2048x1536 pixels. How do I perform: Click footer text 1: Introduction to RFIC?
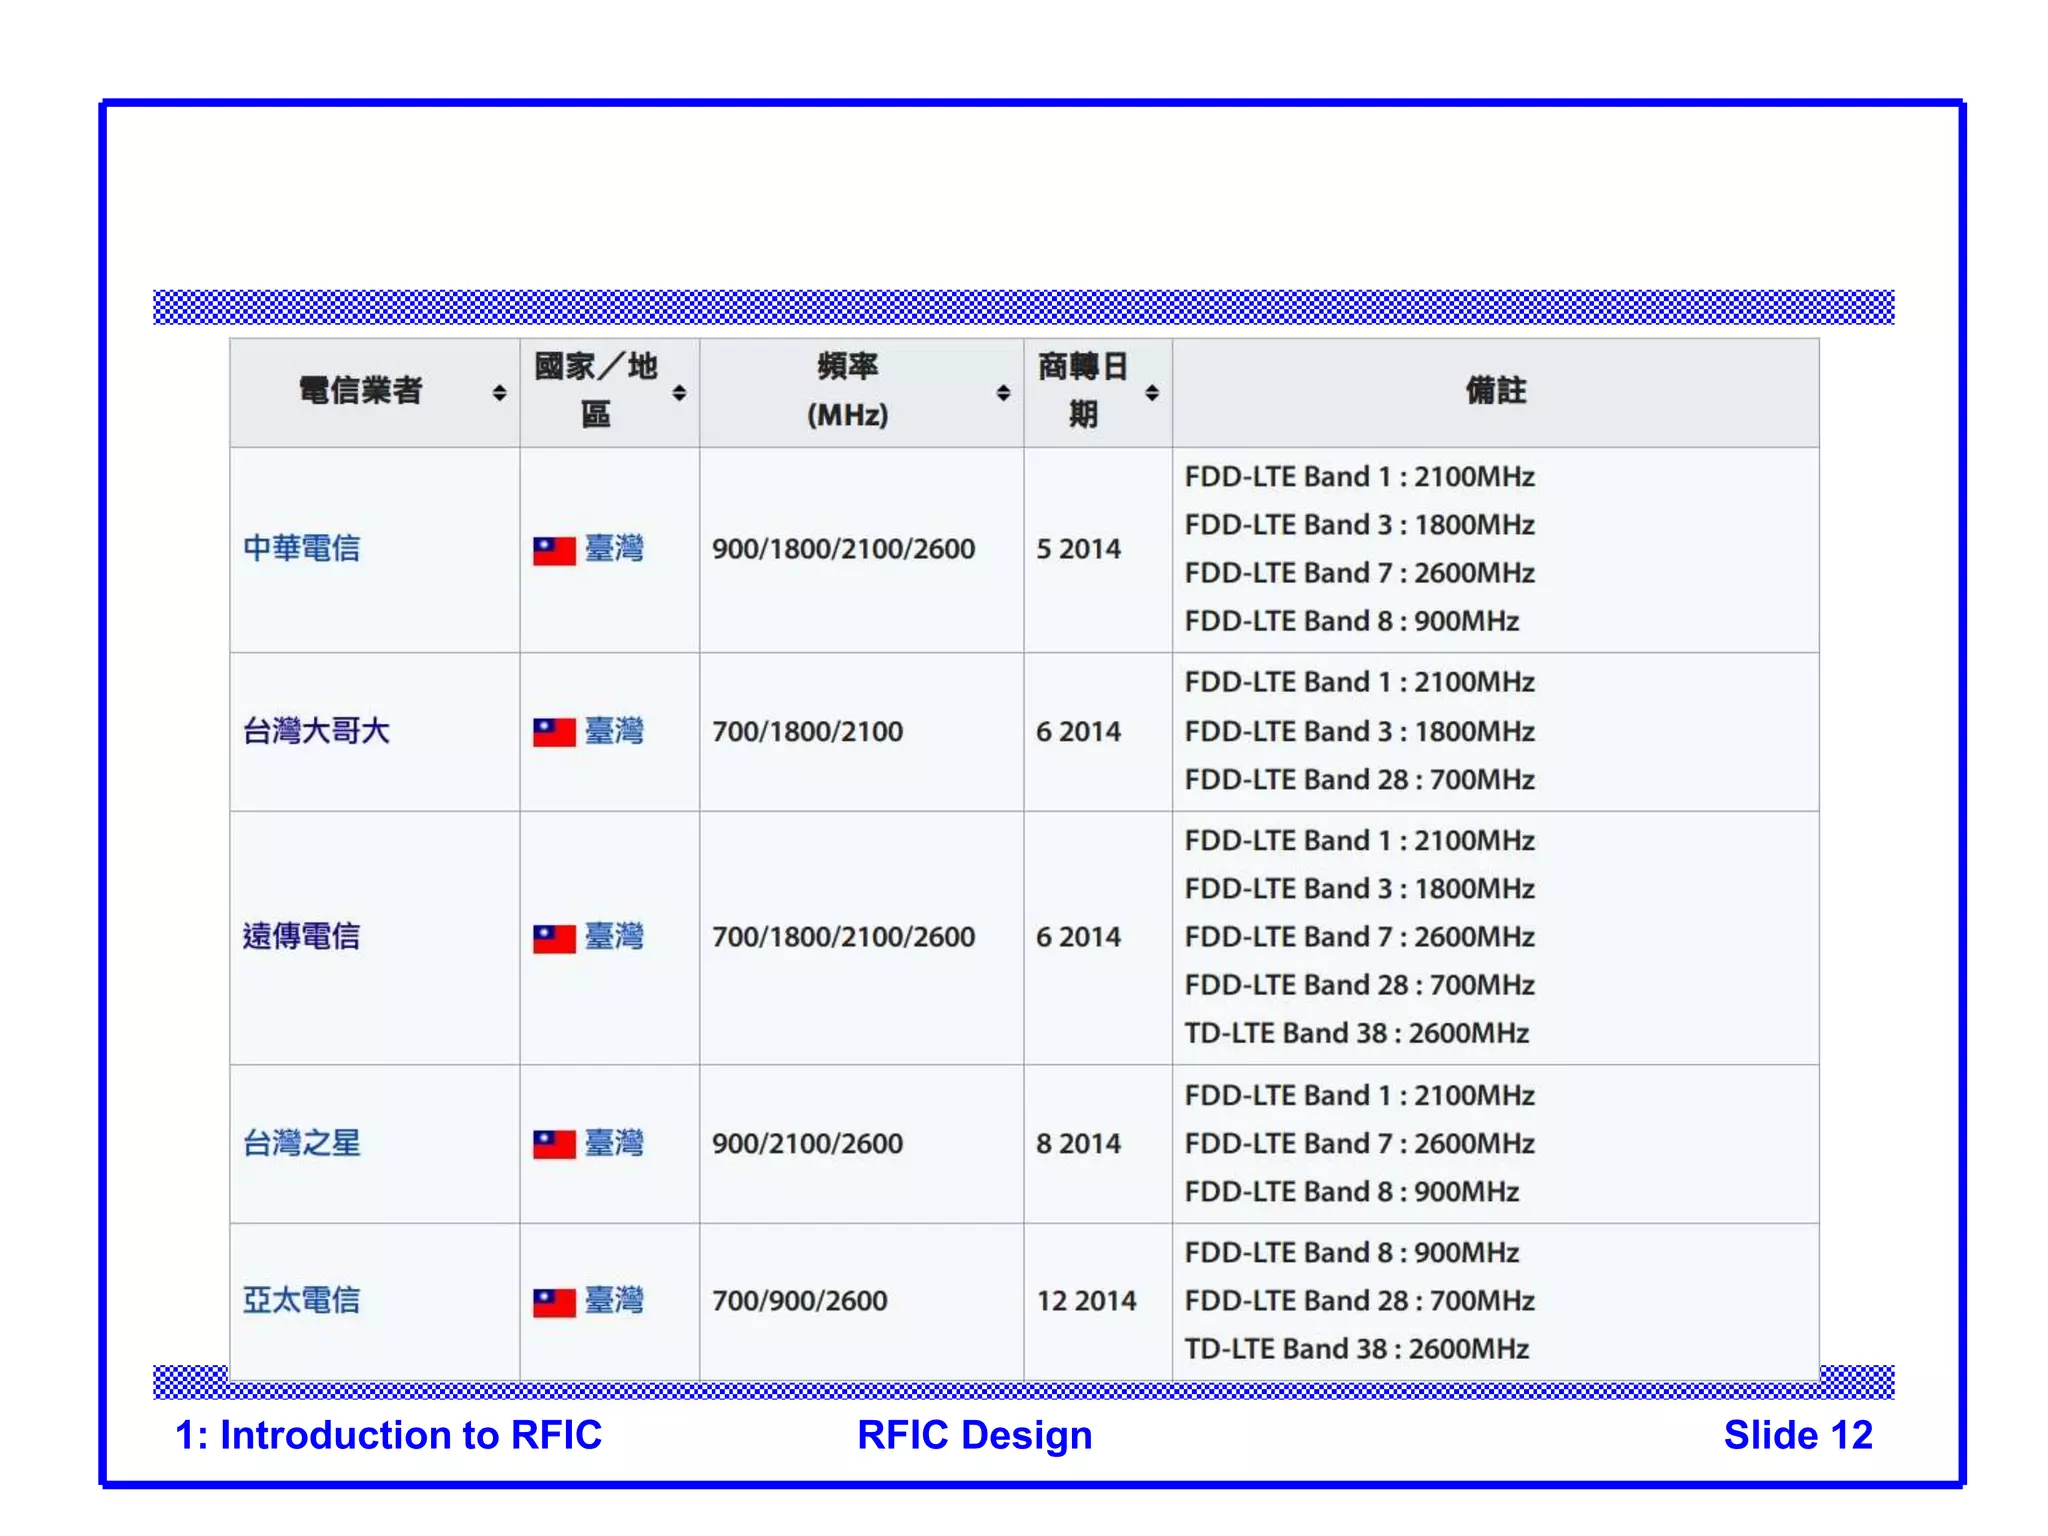coord(388,1435)
